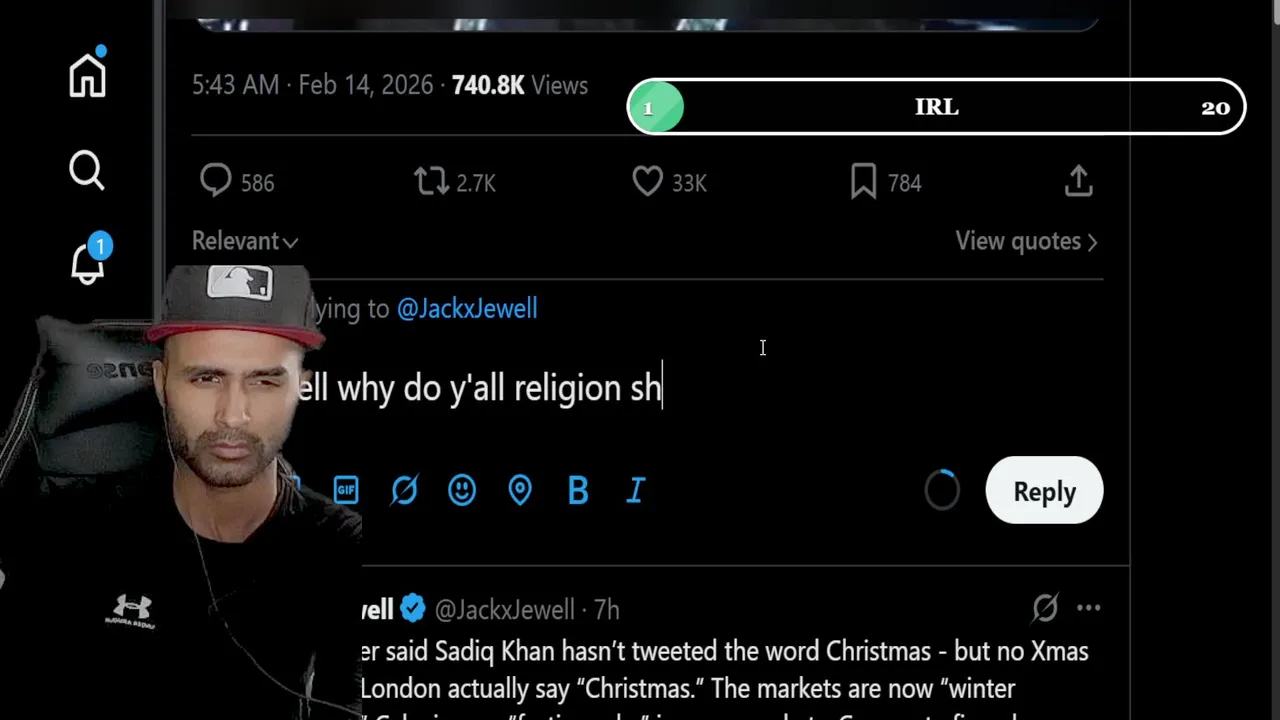This screenshot has height=720, width=1280.
Task: Like the tweet with heart icon
Action: coord(648,182)
